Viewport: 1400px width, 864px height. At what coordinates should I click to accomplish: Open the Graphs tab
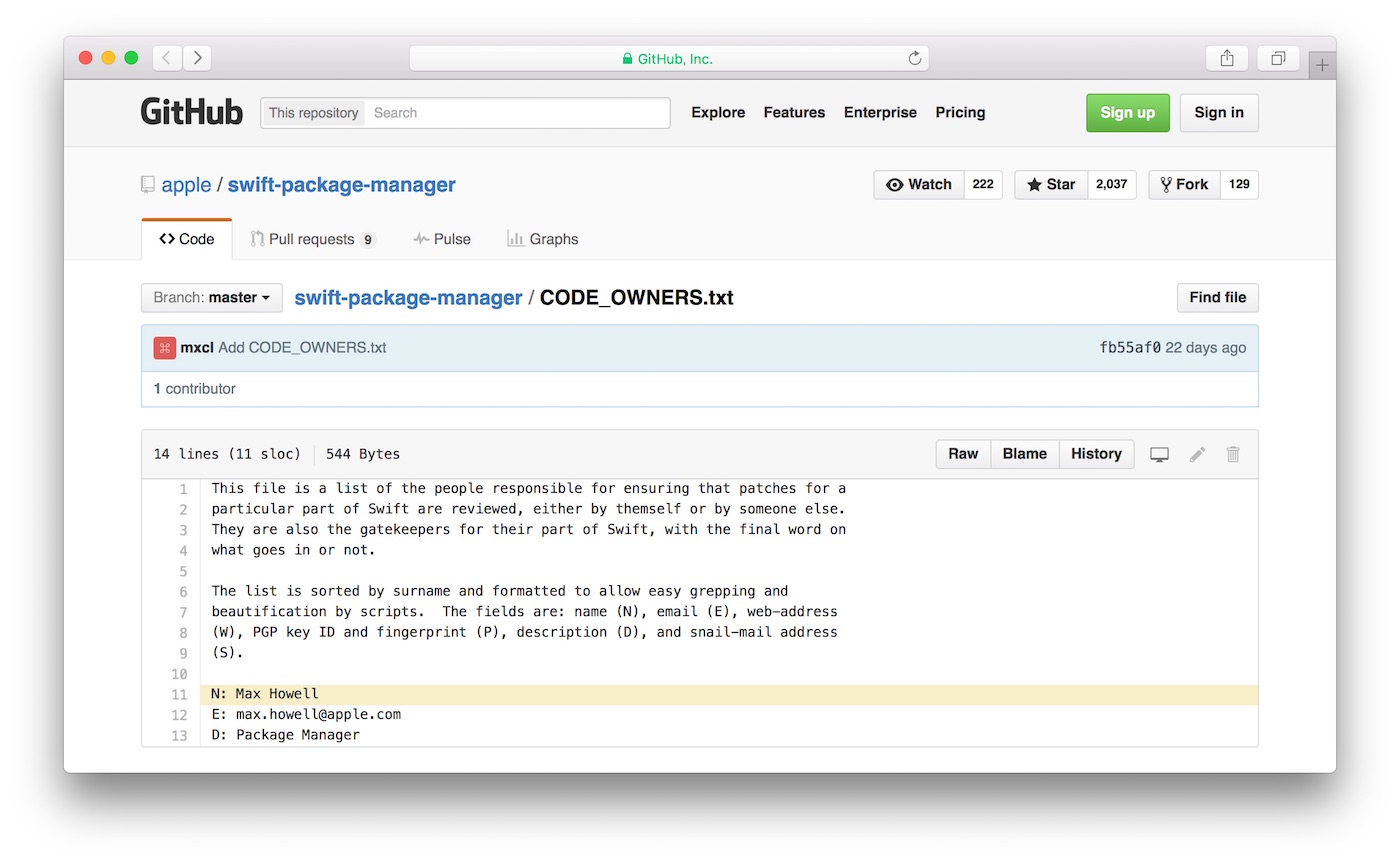pos(543,240)
